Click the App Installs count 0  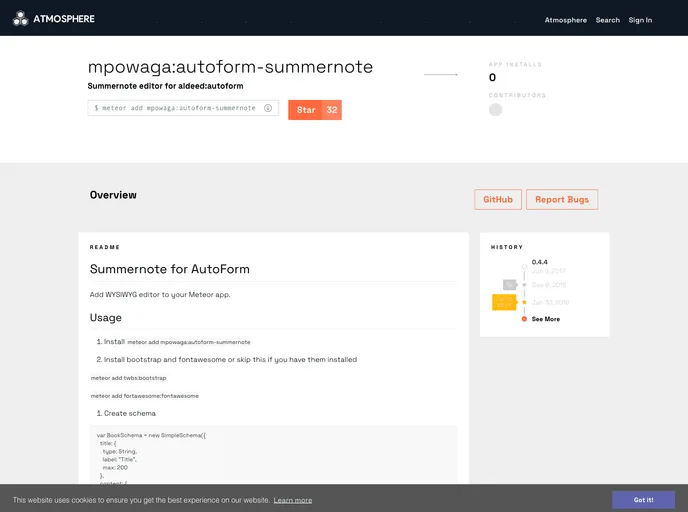pos(492,77)
